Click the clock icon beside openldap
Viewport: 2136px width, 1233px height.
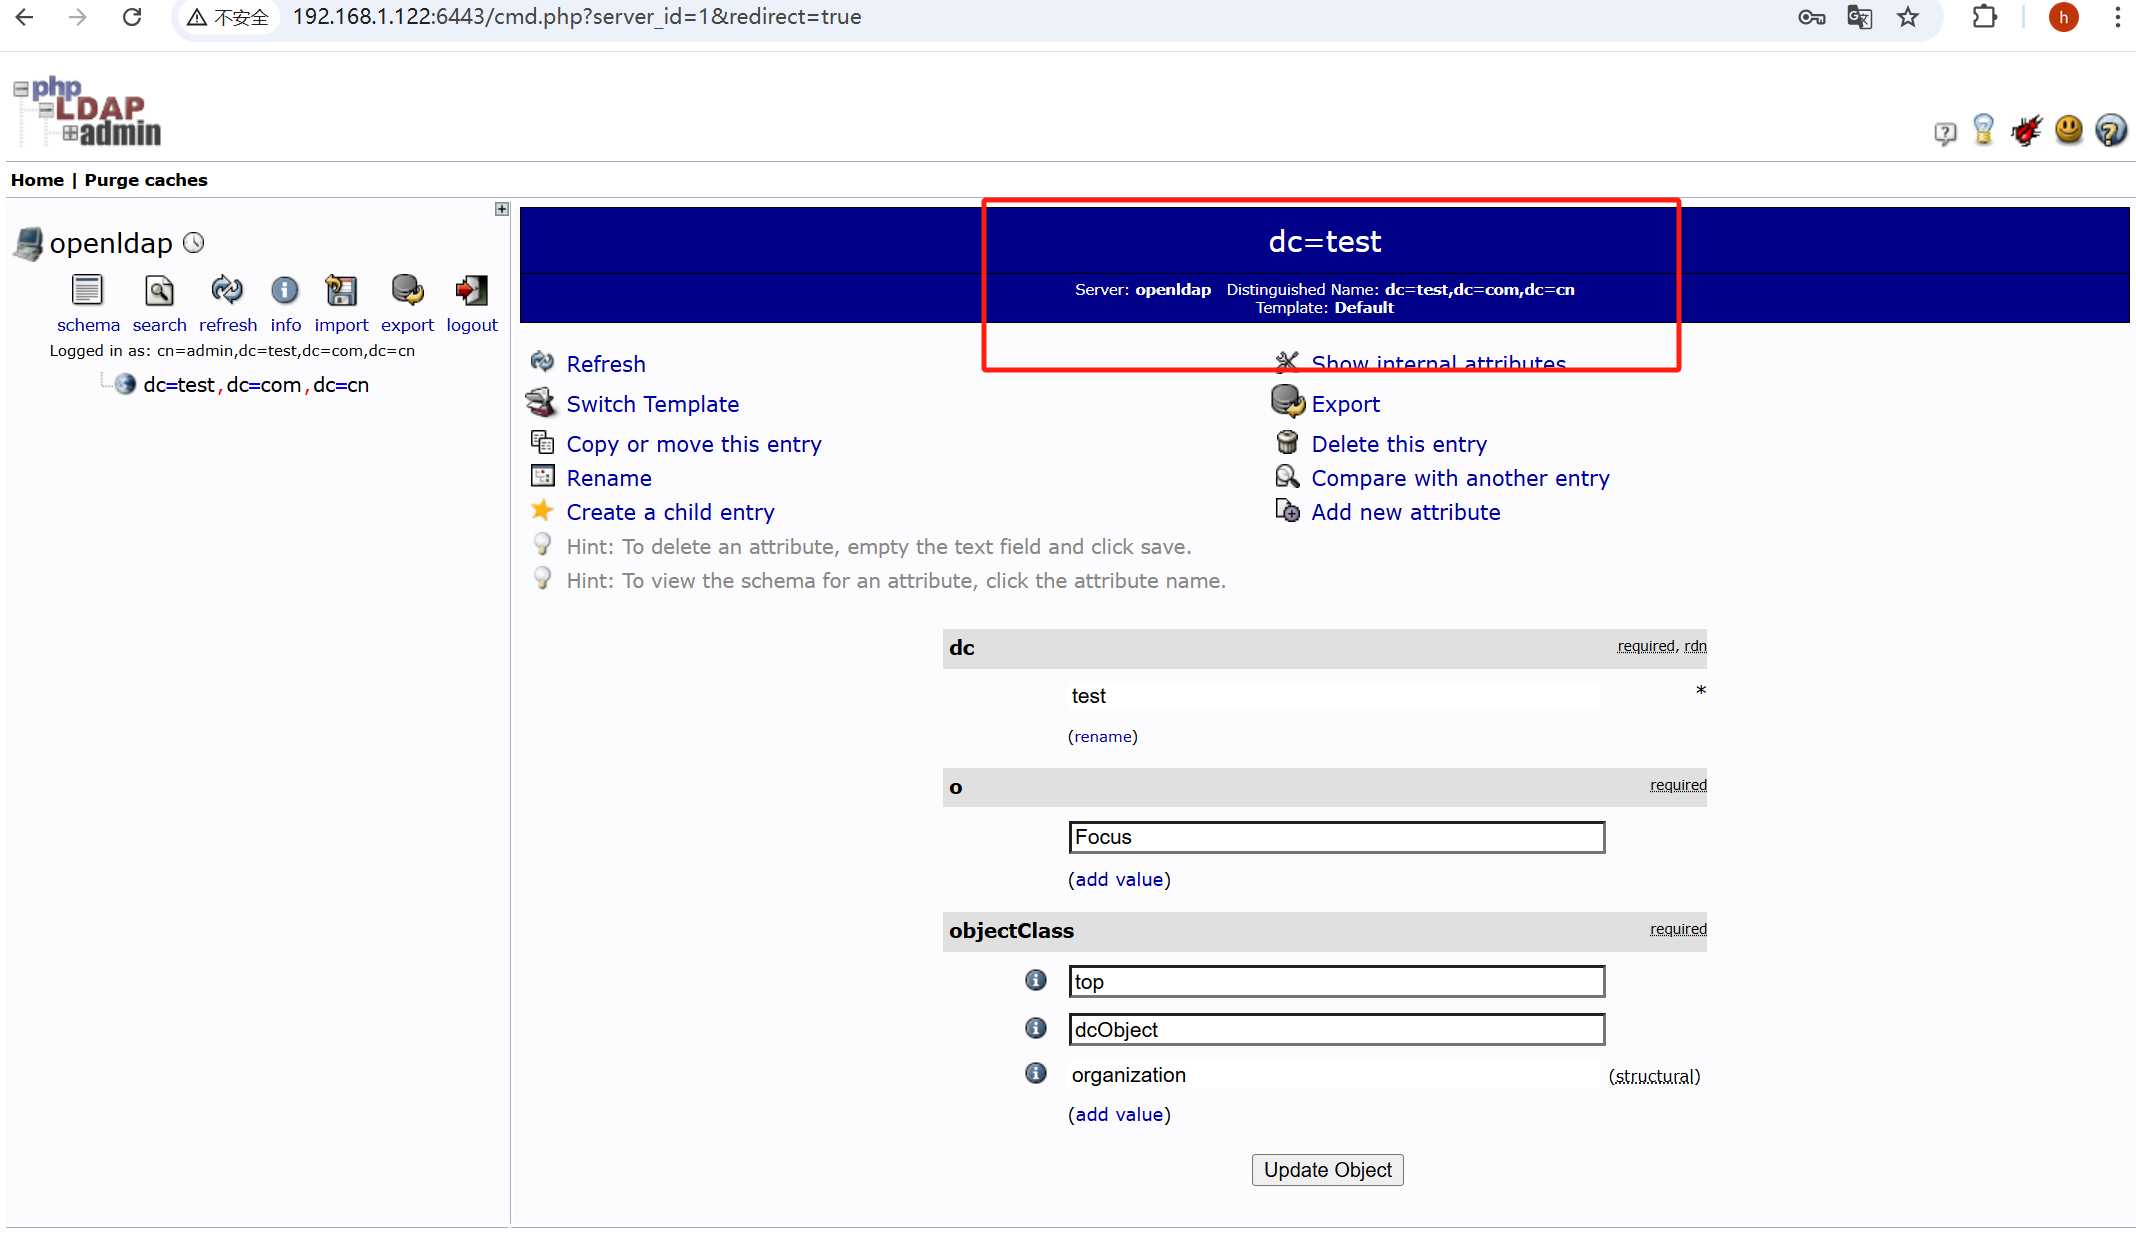[194, 242]
